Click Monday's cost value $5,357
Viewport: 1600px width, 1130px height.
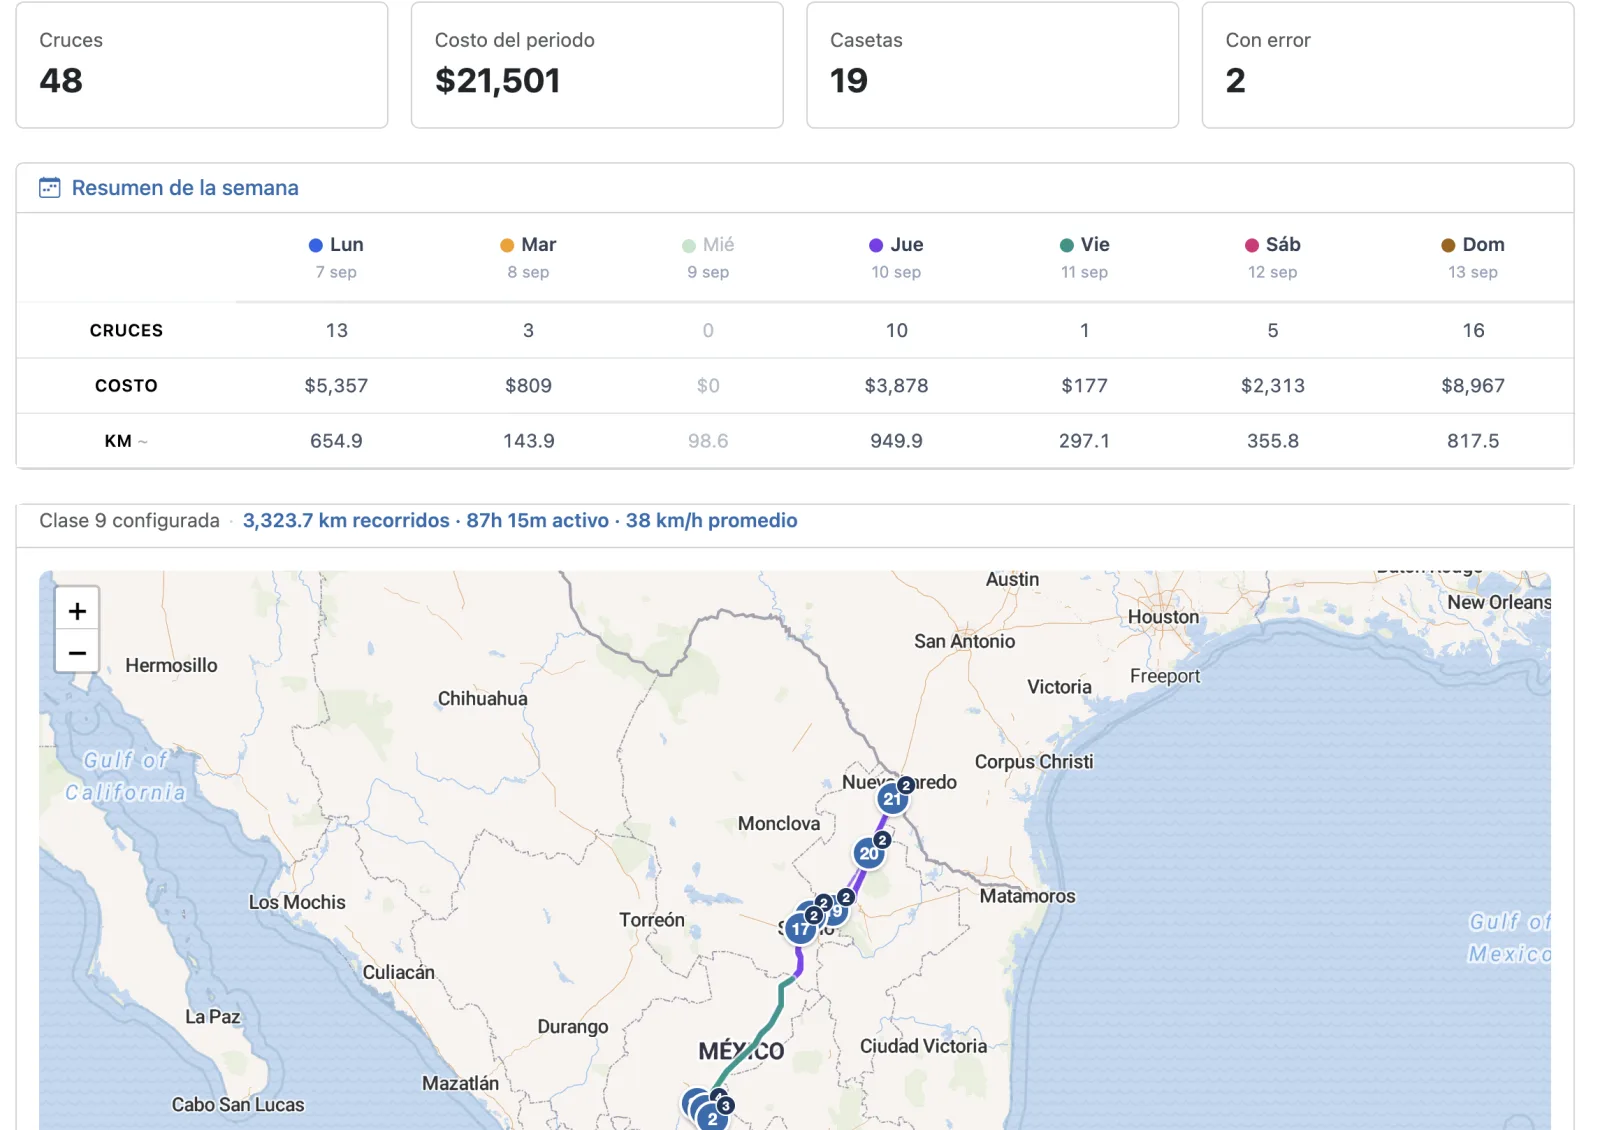click(336, 385)
